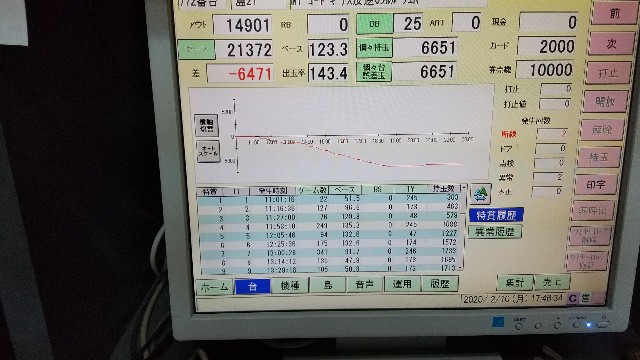Viewport: 640px width, 360px height.
Task: Switch to the 機種 tab
Action: [290, 285]
